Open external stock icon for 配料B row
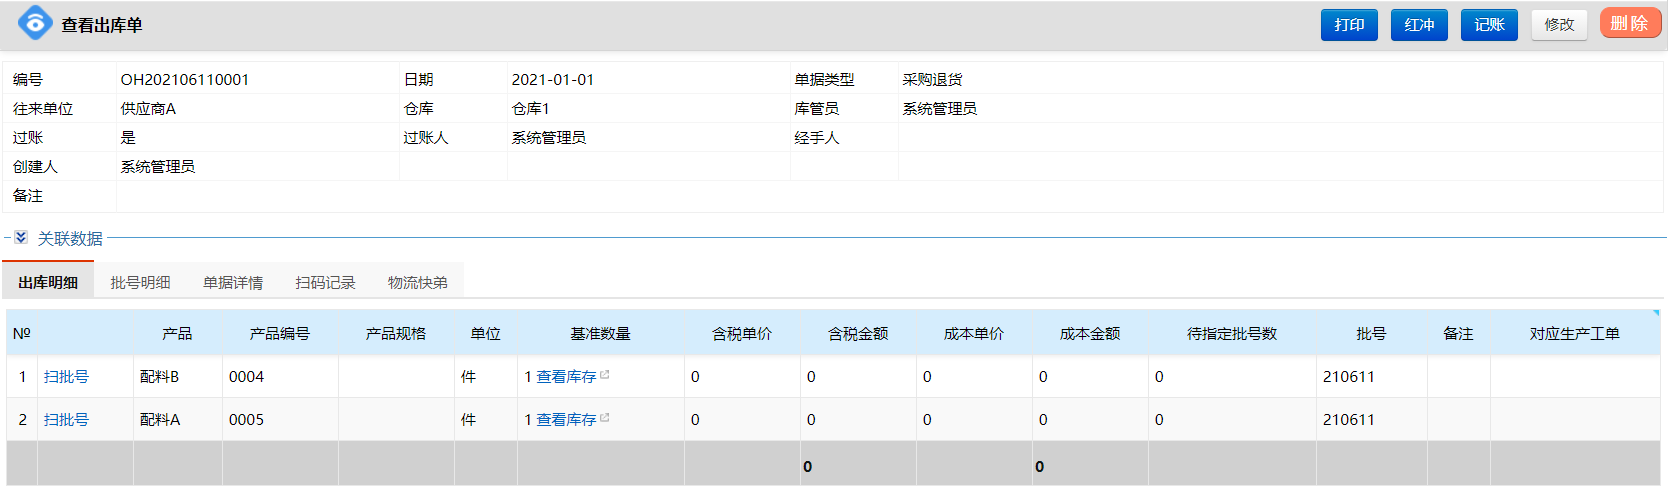Viewport: 1668px width, 490px height. click(604, 375)
